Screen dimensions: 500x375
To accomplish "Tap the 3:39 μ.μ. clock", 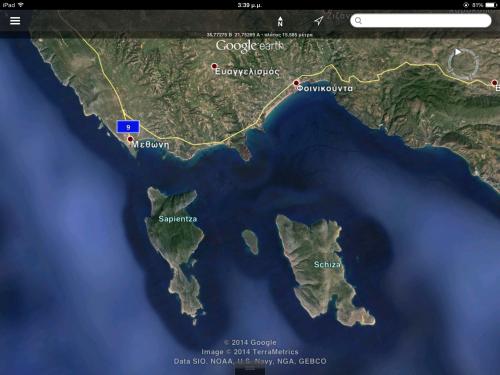I will click(x=250, y=5).
